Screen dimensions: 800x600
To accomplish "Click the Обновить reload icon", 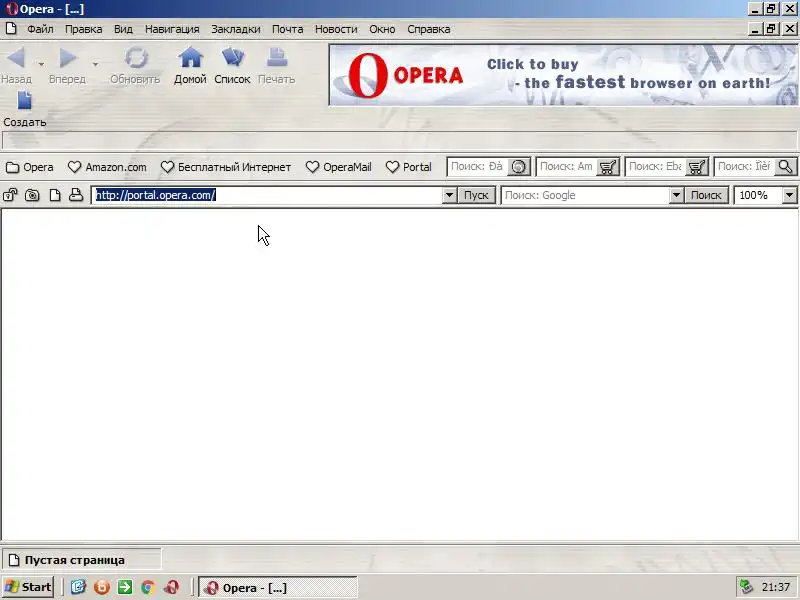I will 136,58.
